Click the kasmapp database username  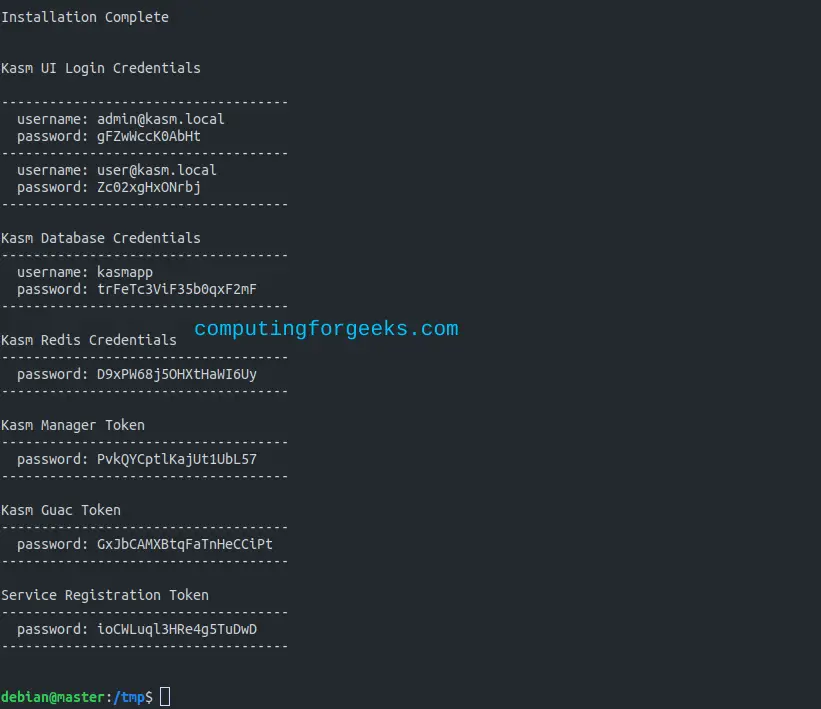(x=125, y=273)
